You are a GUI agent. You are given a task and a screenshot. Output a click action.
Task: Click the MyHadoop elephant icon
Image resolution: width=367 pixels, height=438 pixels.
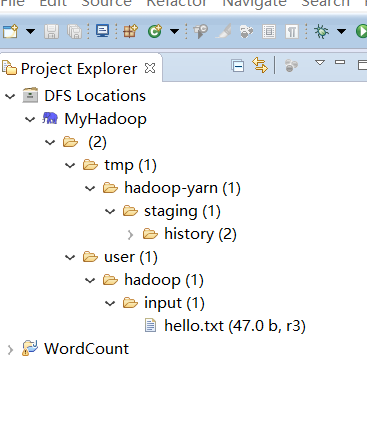[50, 118]
